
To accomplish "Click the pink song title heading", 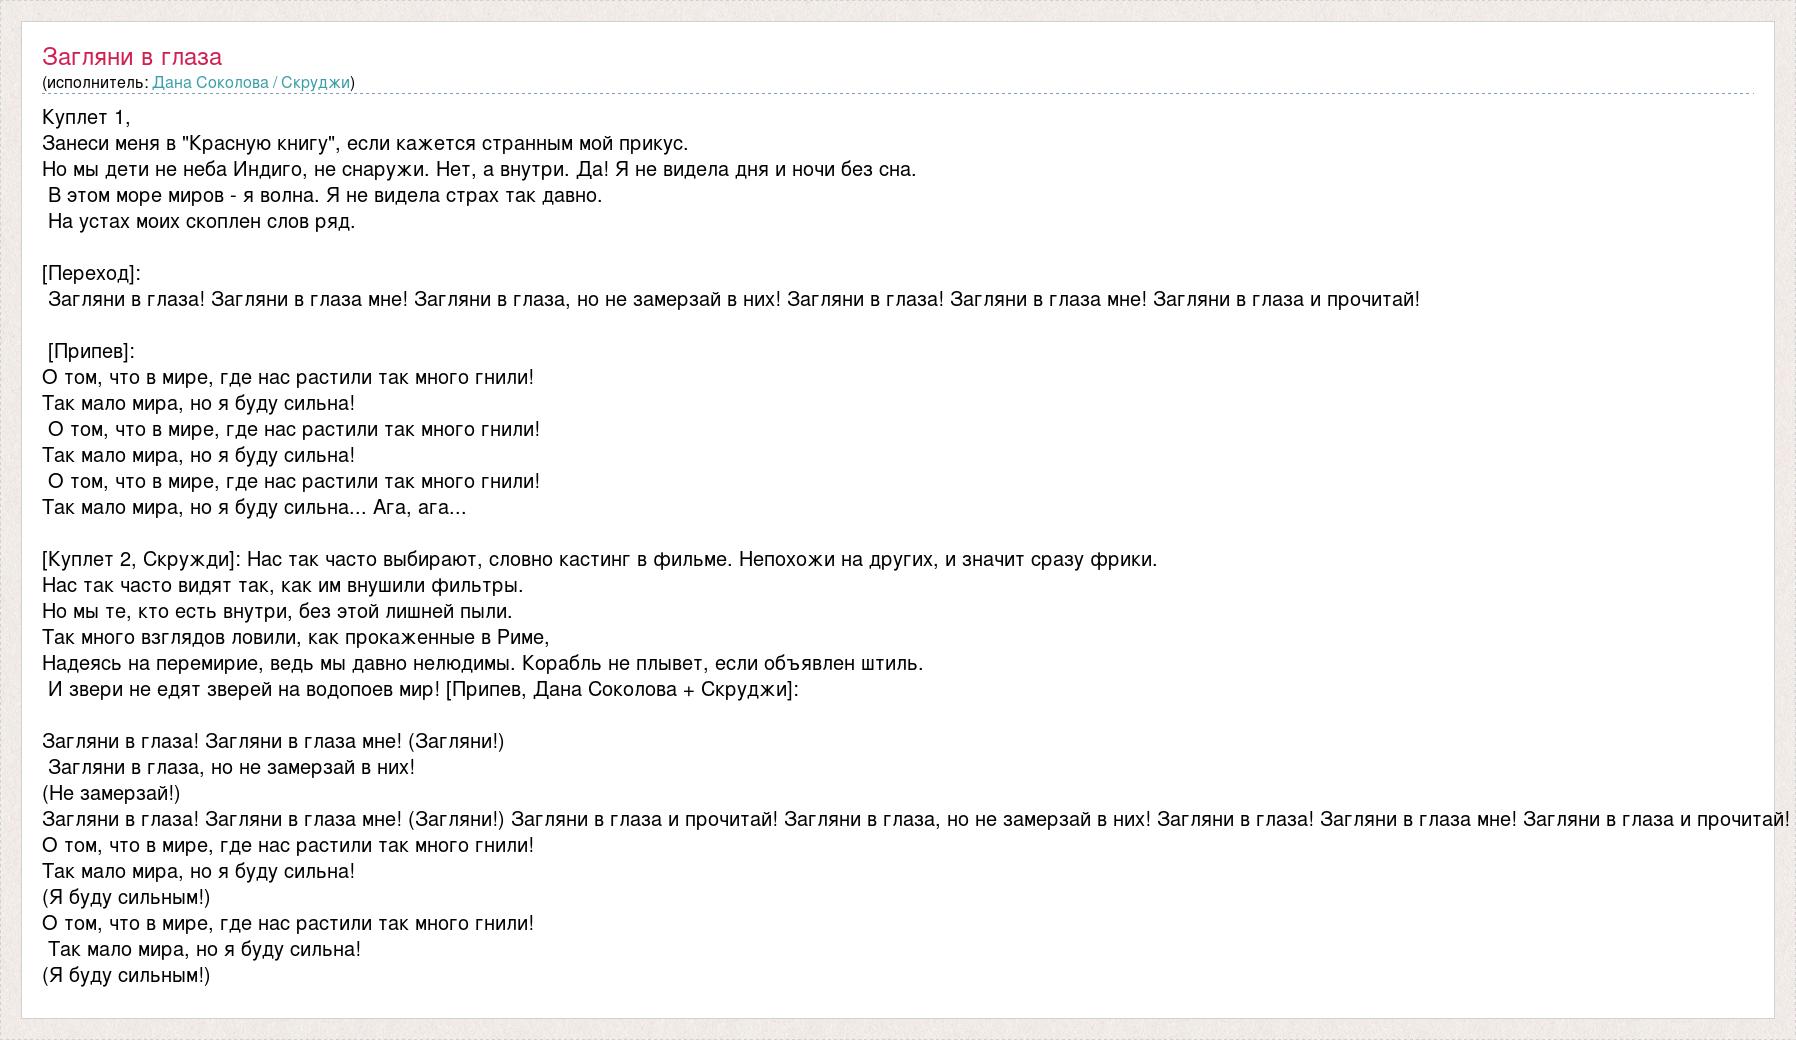I will click(x=132, y=57).
